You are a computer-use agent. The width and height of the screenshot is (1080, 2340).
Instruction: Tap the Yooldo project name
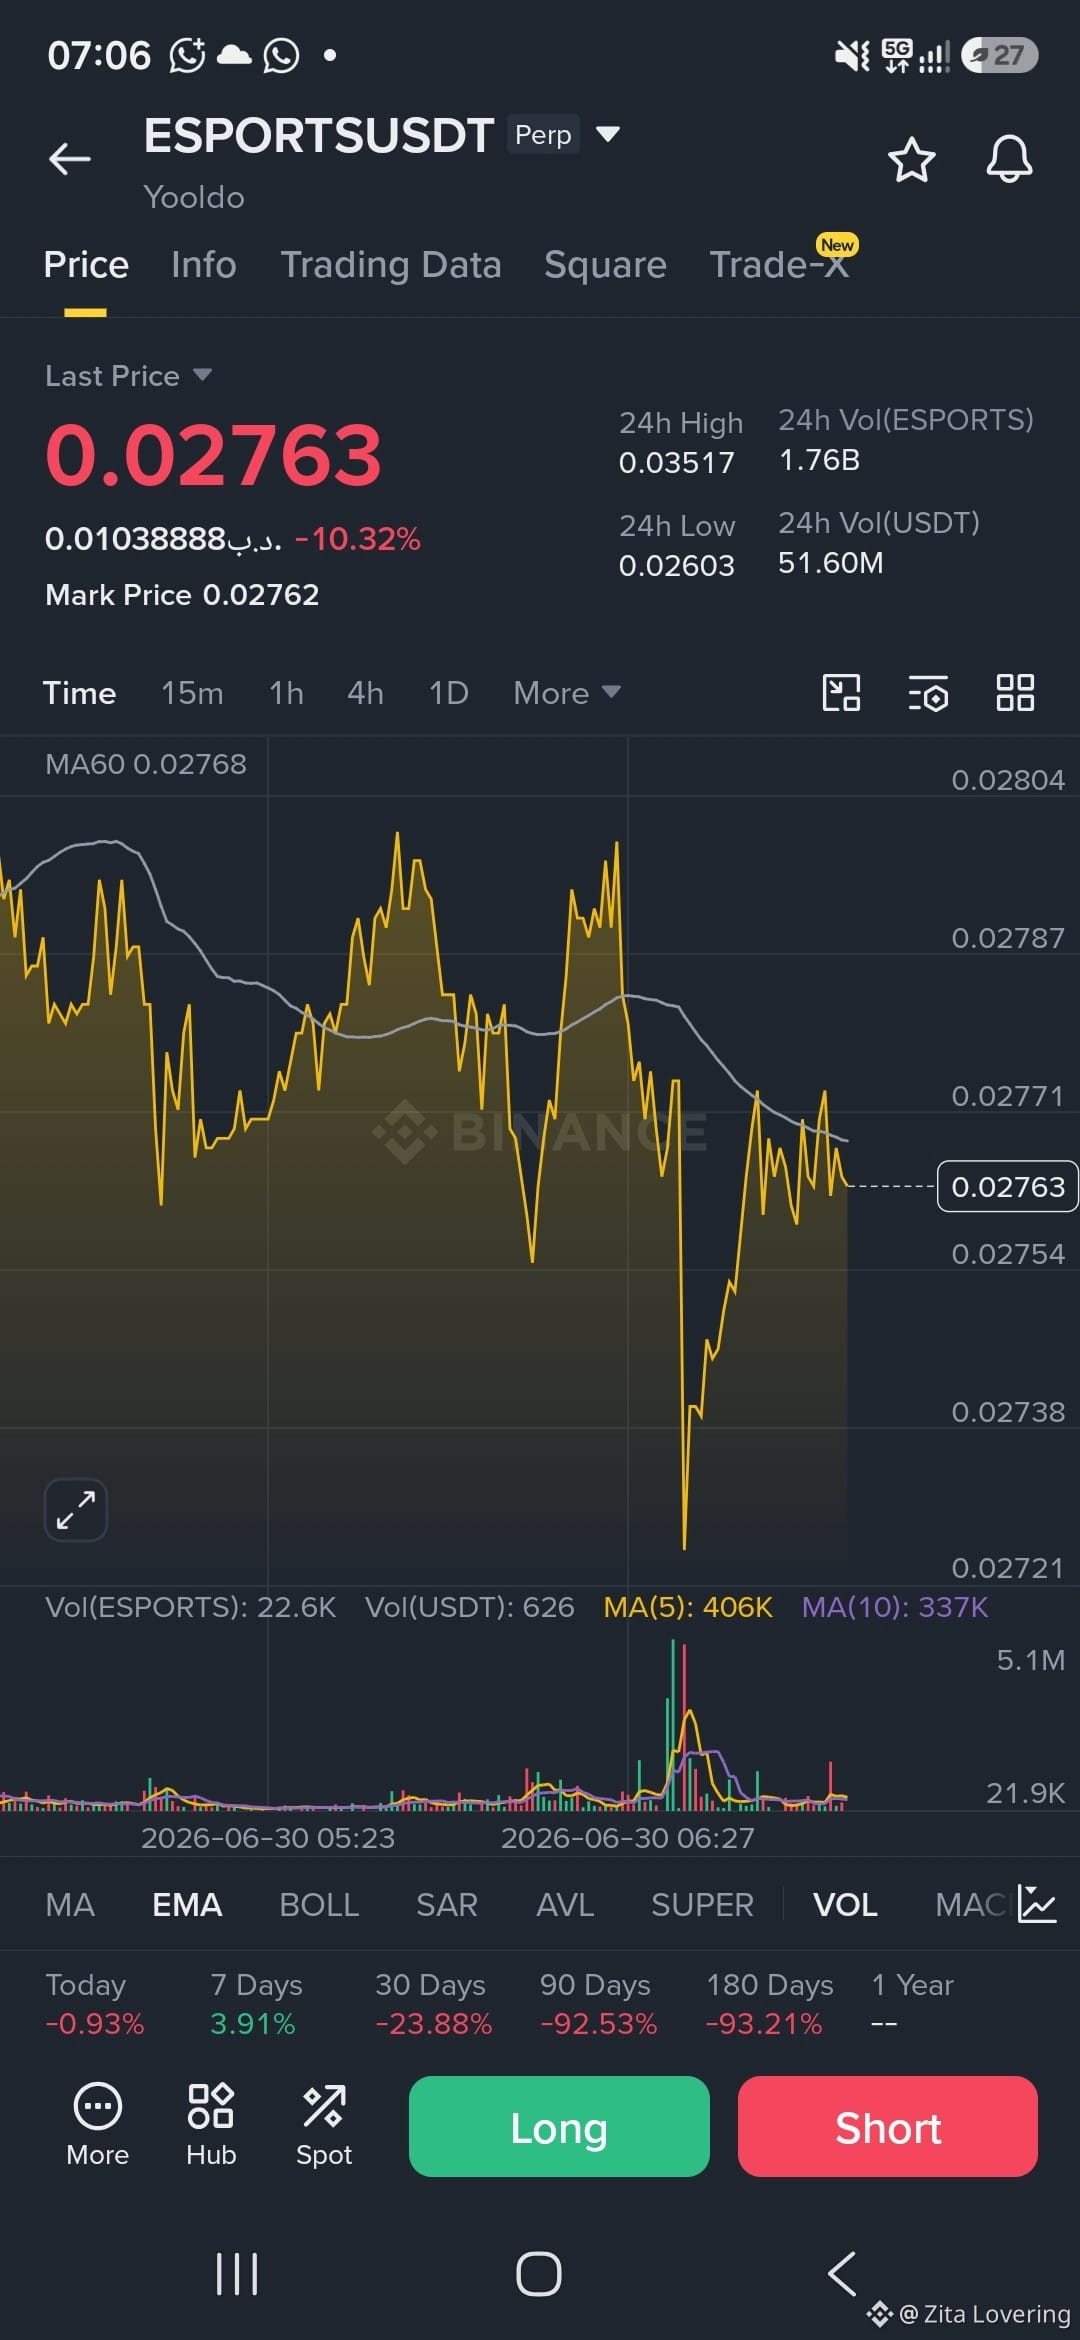(x=194, y=197)
